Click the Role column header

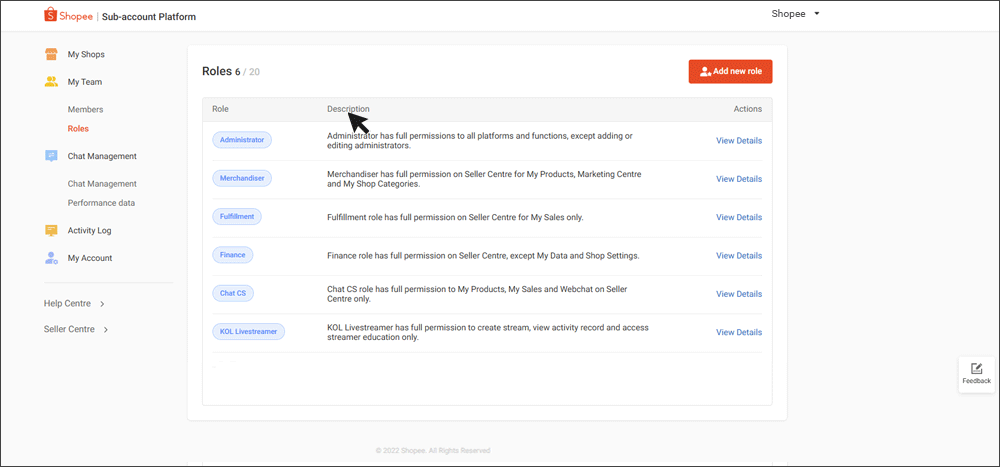point(221,109)
